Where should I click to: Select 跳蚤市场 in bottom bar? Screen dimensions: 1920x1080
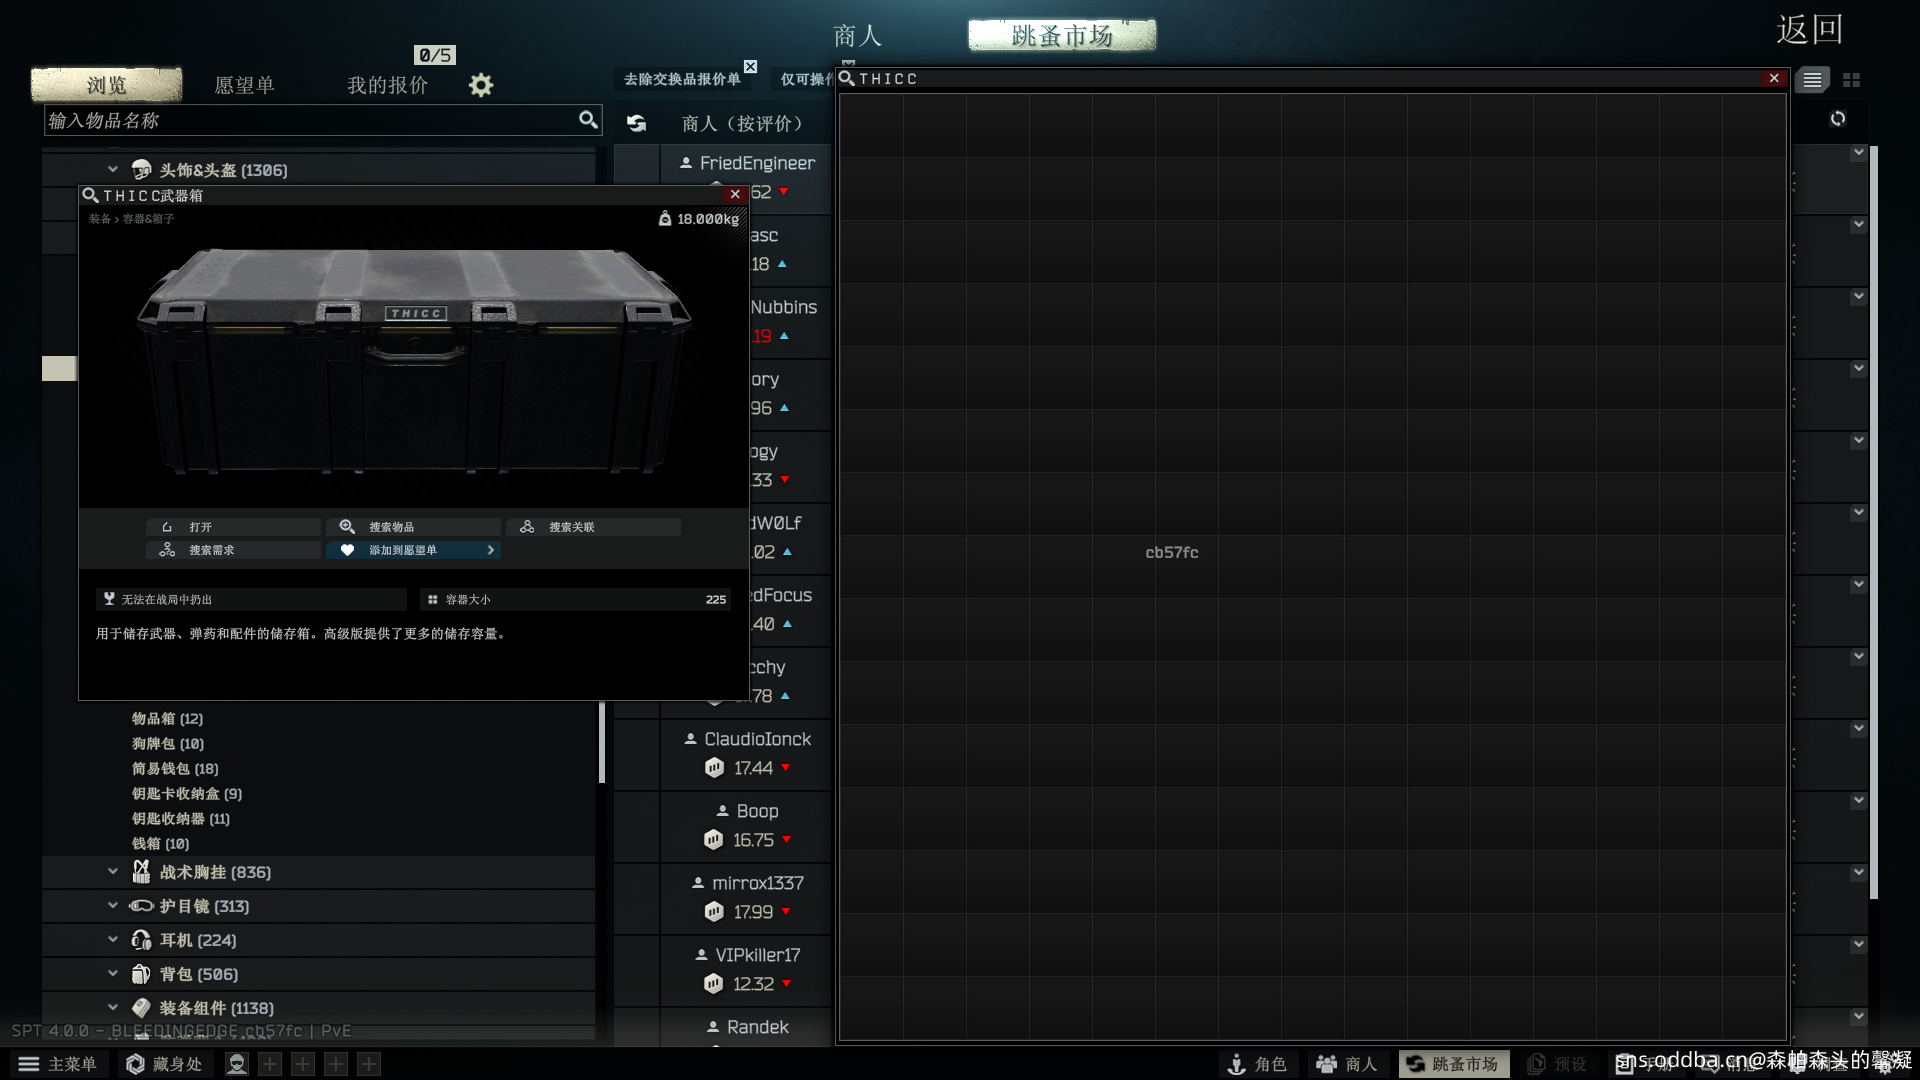(x=1453, y=1064)
